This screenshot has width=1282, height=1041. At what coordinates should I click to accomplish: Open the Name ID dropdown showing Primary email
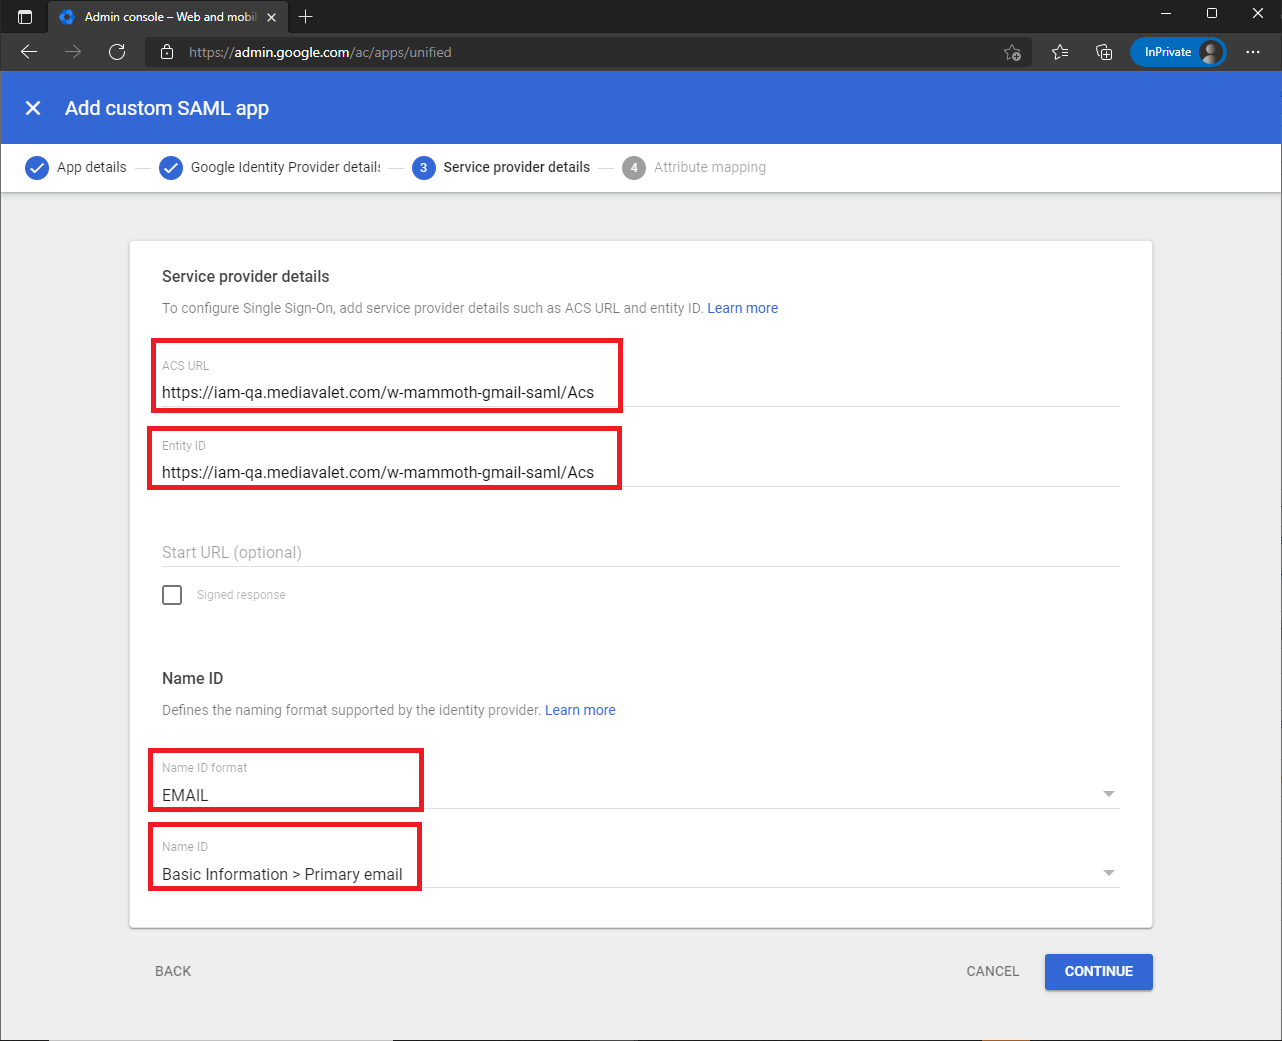pyautogui.click(x=640, y=863)
